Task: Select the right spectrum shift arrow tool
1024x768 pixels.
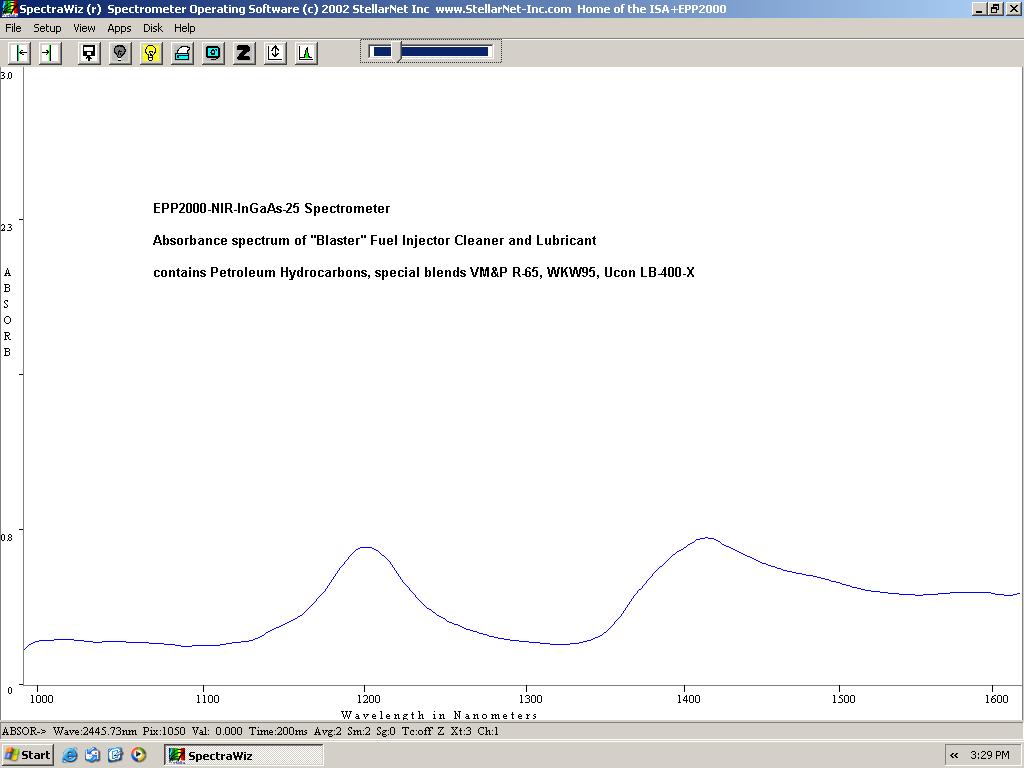Action: coord(49,53)
